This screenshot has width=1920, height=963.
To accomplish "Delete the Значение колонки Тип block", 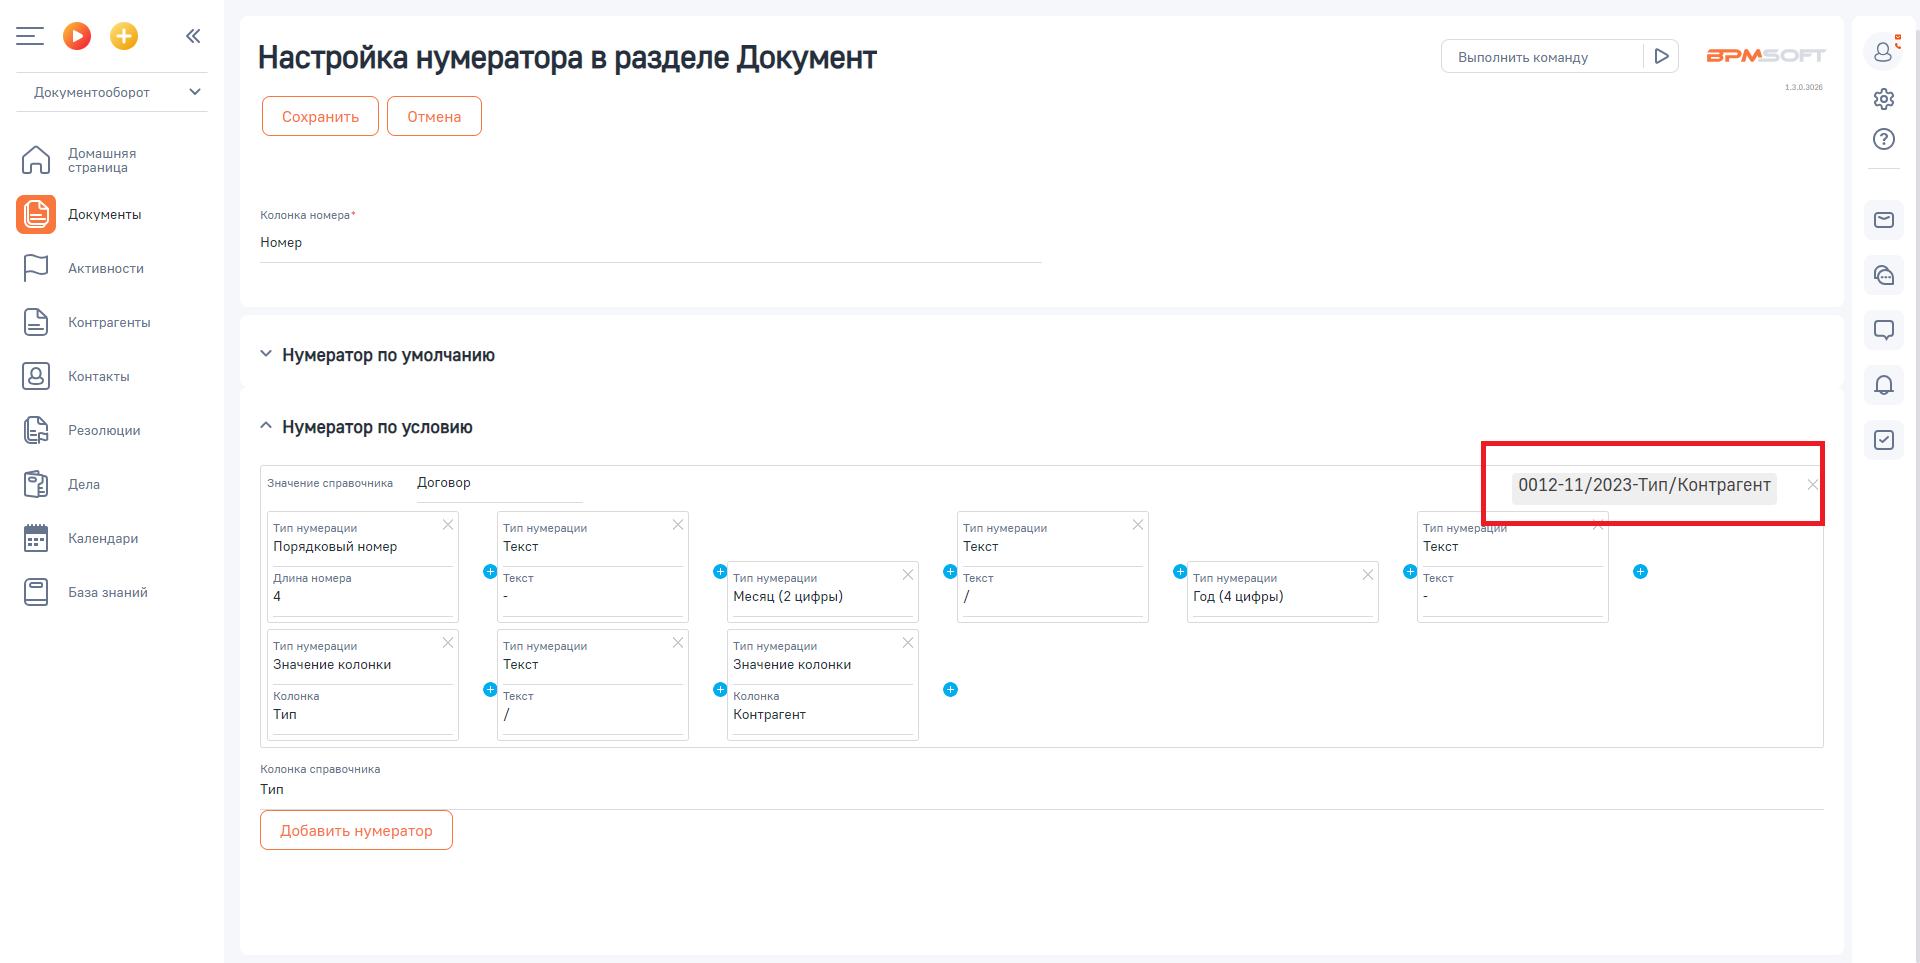I will tap(448, 643).
